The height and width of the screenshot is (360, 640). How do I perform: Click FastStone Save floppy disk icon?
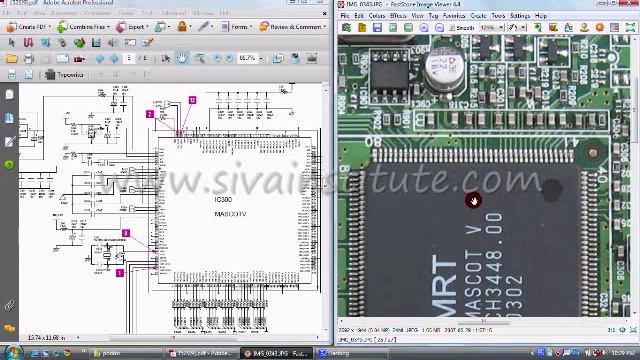pyautogui.click(x=377, y=28)
